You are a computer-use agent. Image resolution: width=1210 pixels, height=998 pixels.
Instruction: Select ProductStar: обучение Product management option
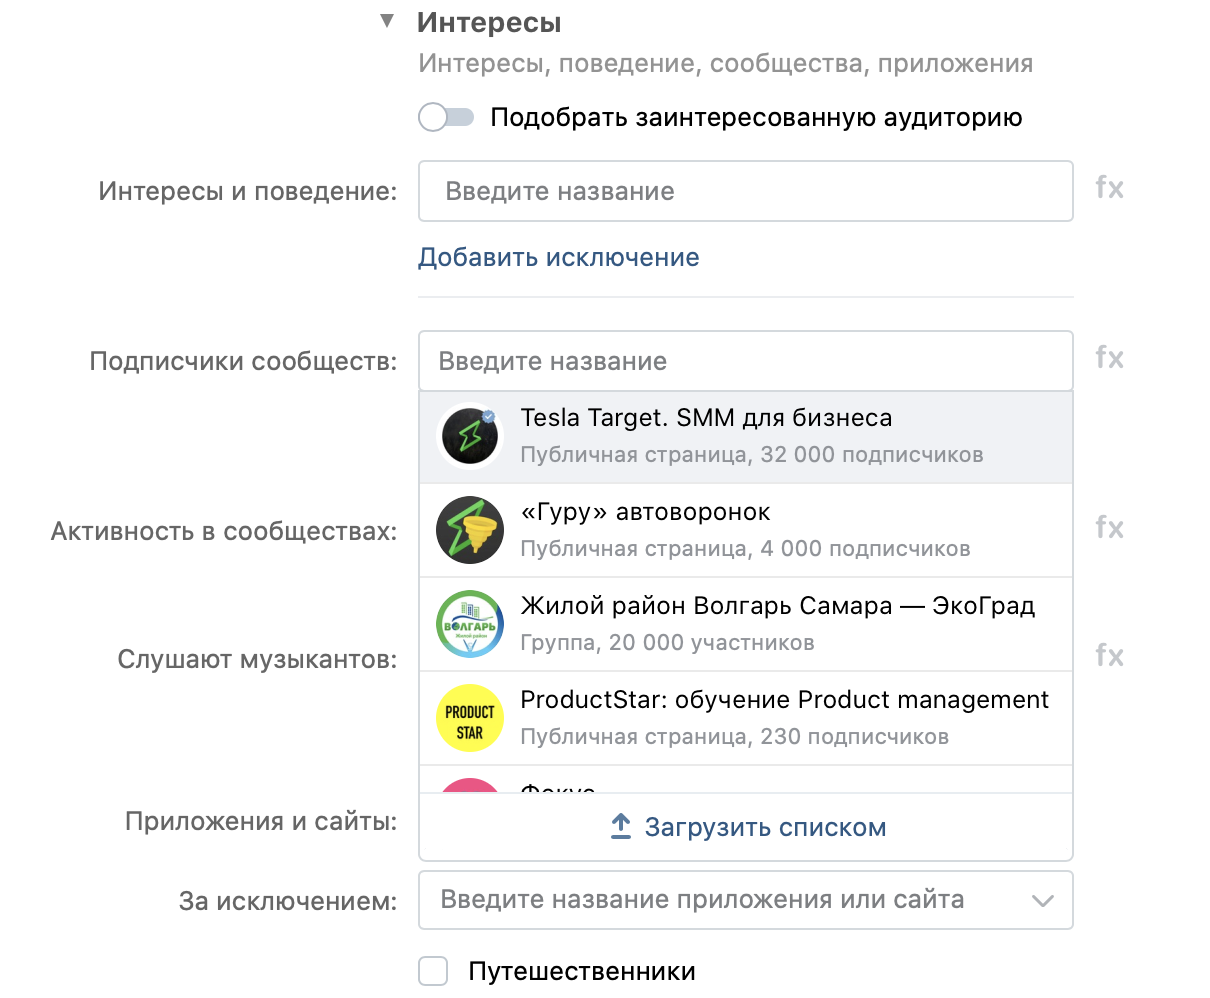tap(746, 719)
